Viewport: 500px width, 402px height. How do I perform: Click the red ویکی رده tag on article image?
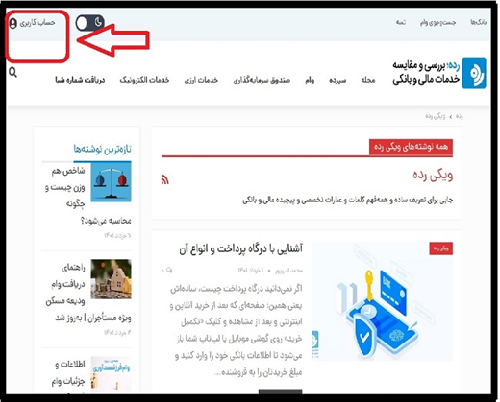coord(441,249)
